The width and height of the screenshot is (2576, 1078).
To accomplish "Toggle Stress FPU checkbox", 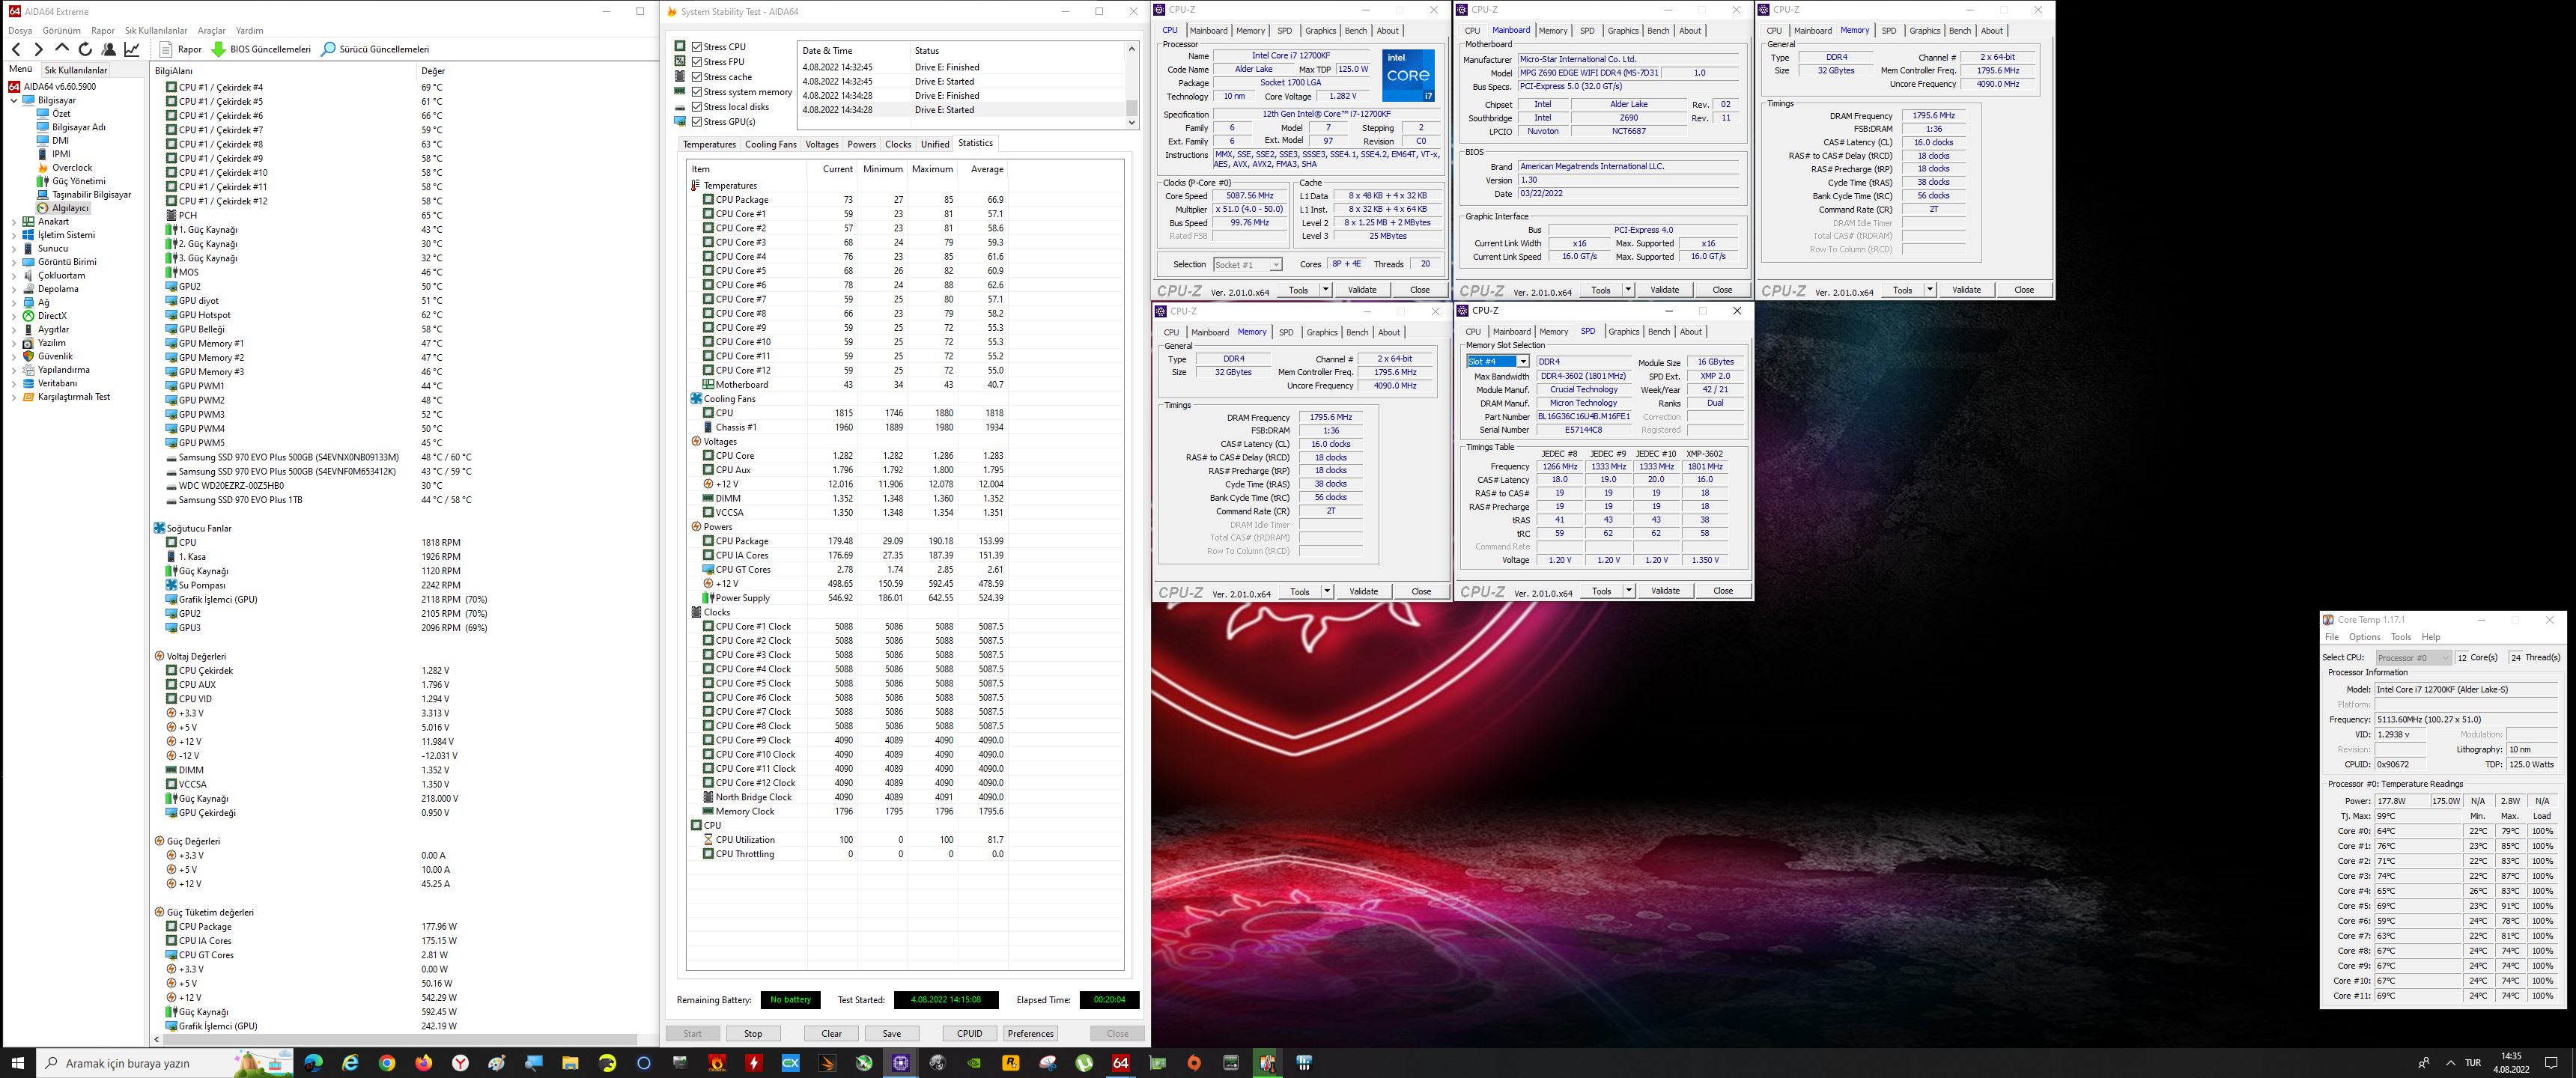I will point(697,62).
